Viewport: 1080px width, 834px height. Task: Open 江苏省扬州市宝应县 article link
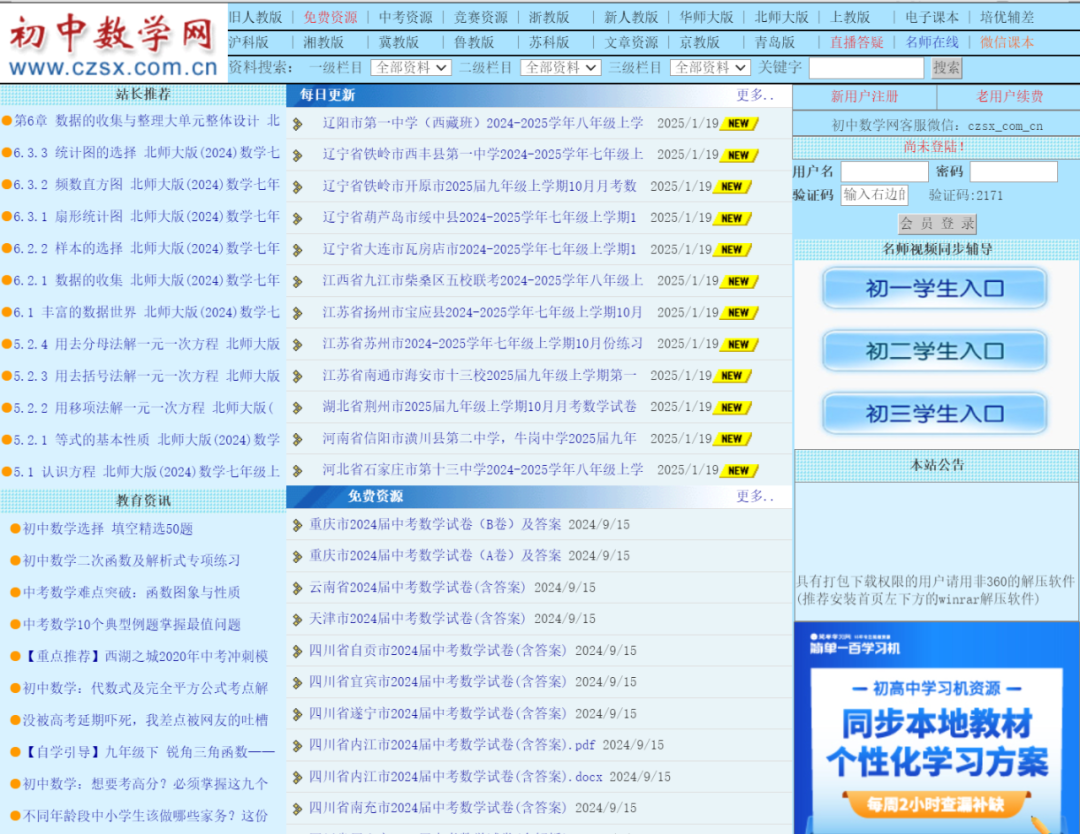(483, 313)
